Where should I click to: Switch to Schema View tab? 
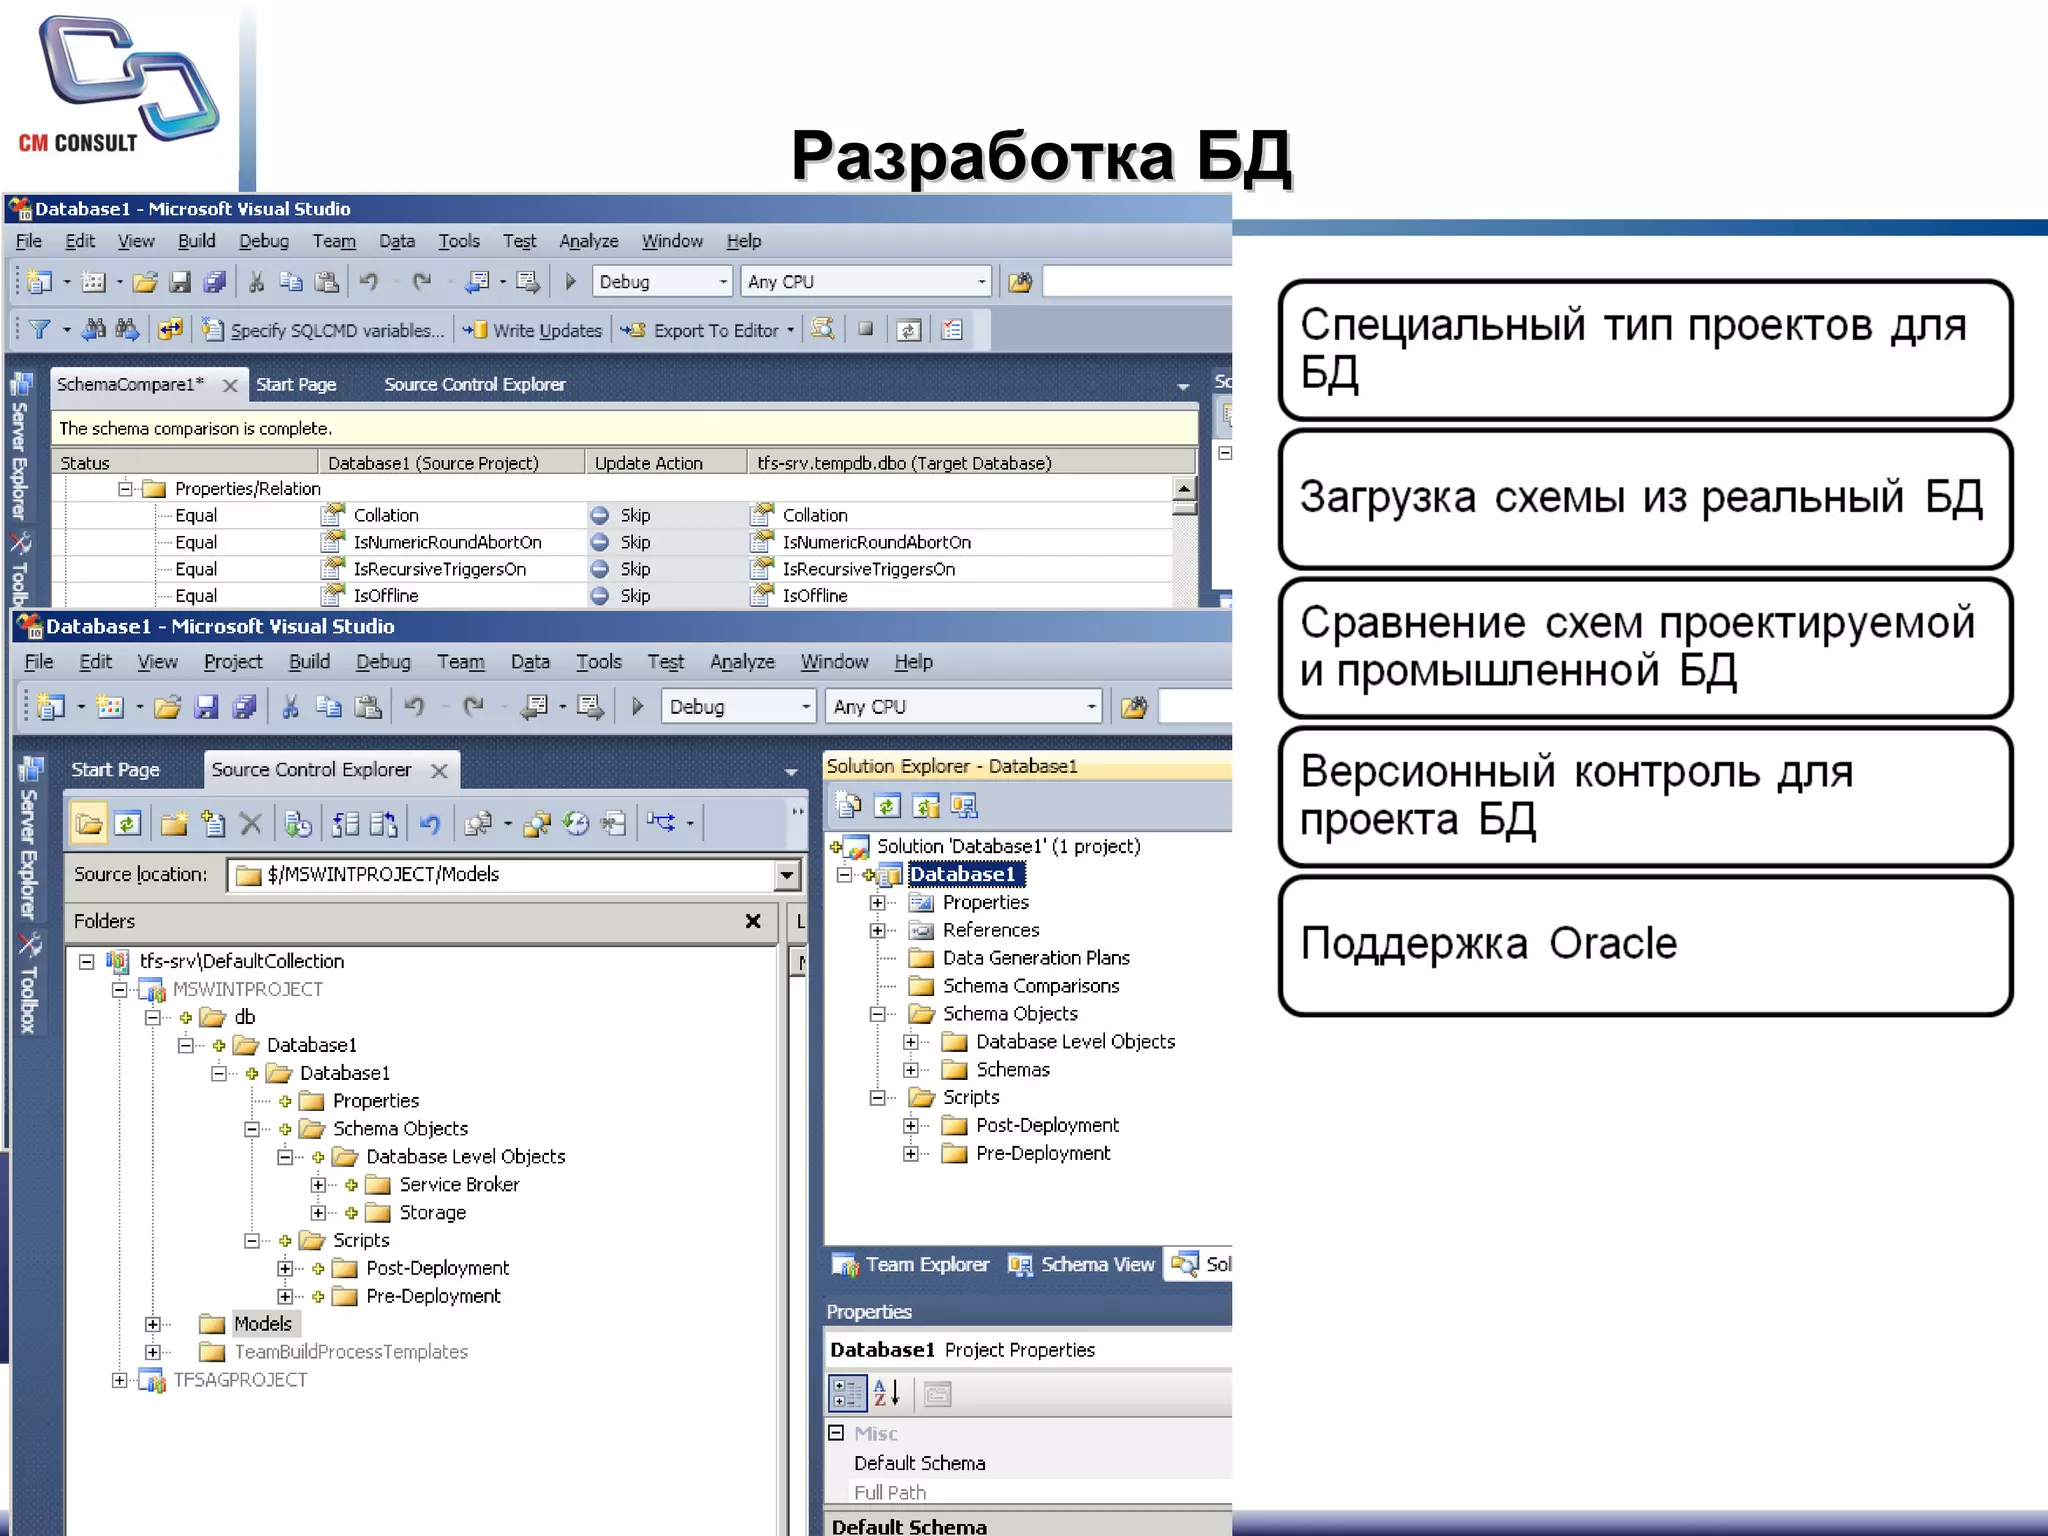(1081, 1265)
